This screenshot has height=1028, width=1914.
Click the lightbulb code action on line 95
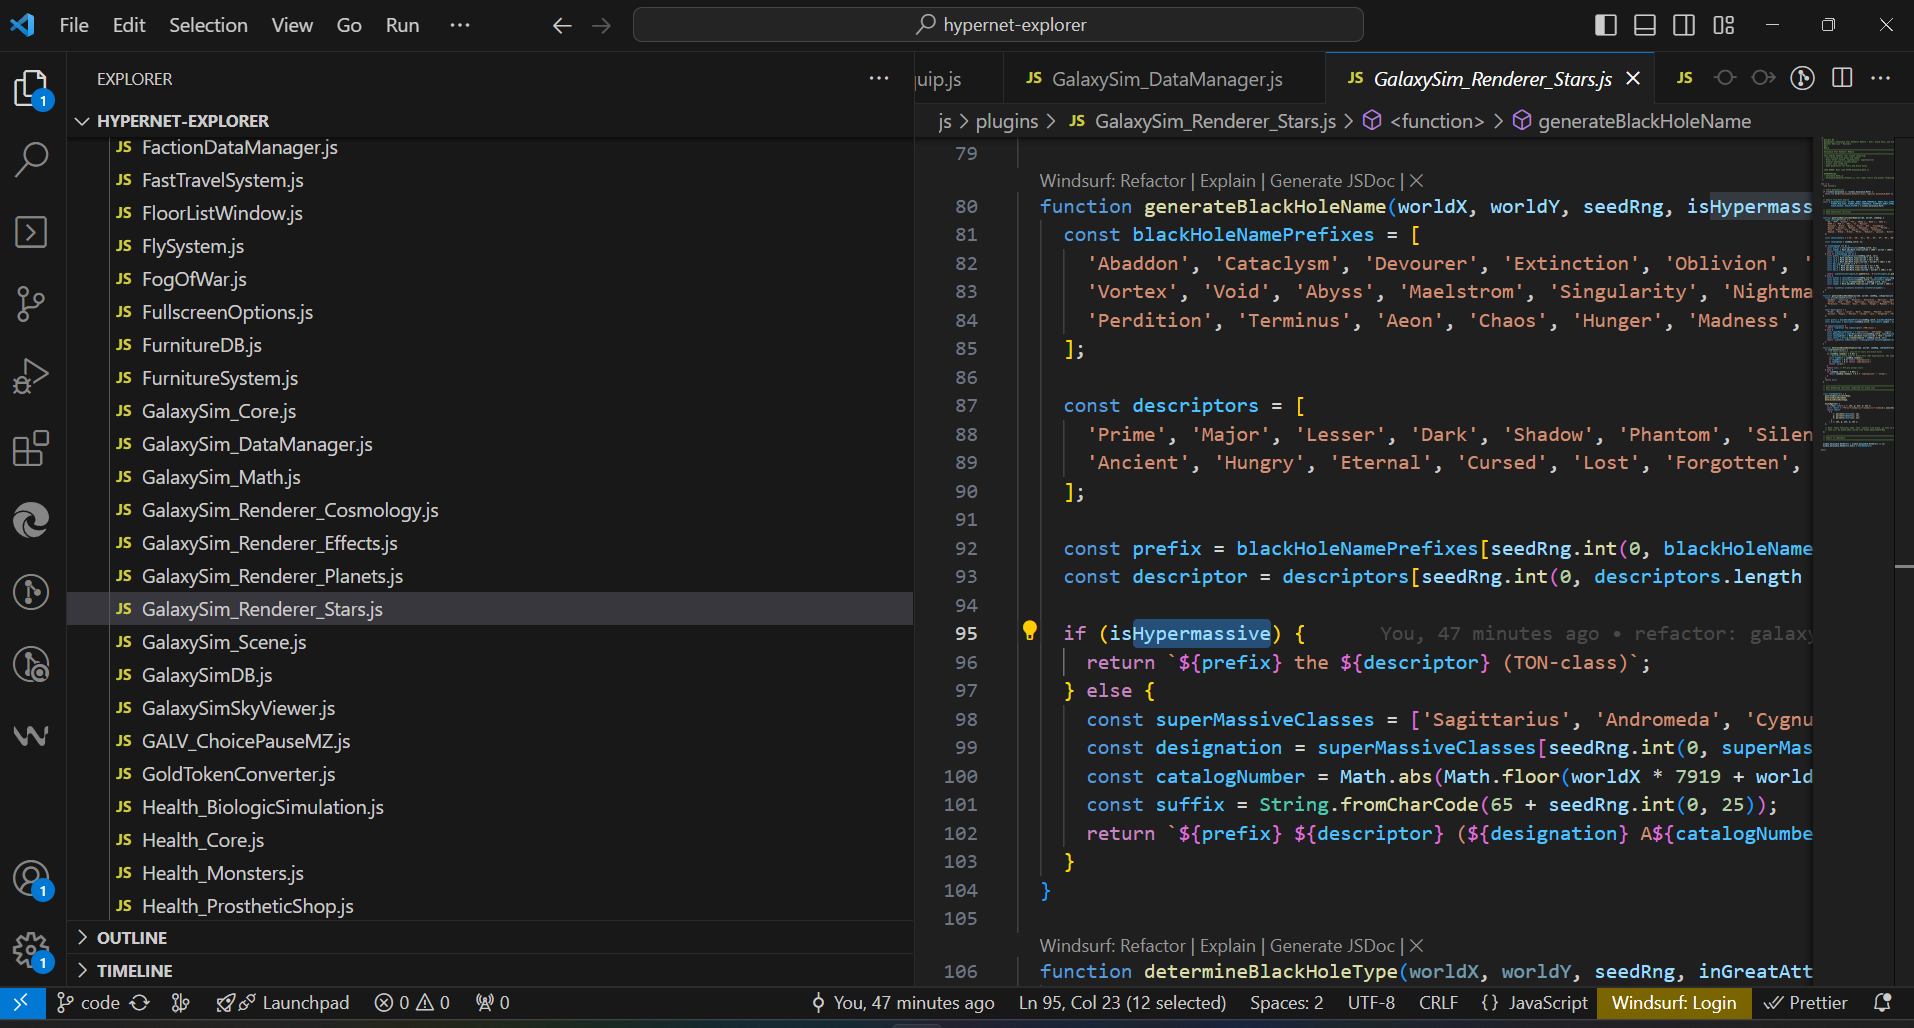tap(1030, 631)
